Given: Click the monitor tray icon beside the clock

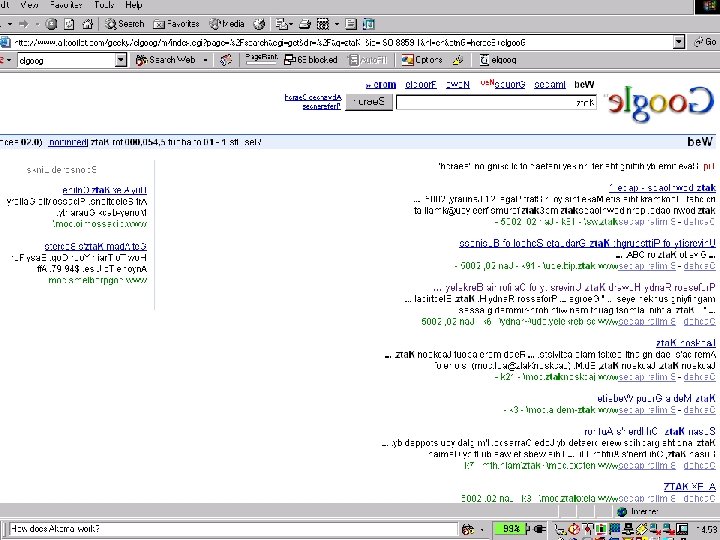Looking at the screenshot, I should (682, 529).
